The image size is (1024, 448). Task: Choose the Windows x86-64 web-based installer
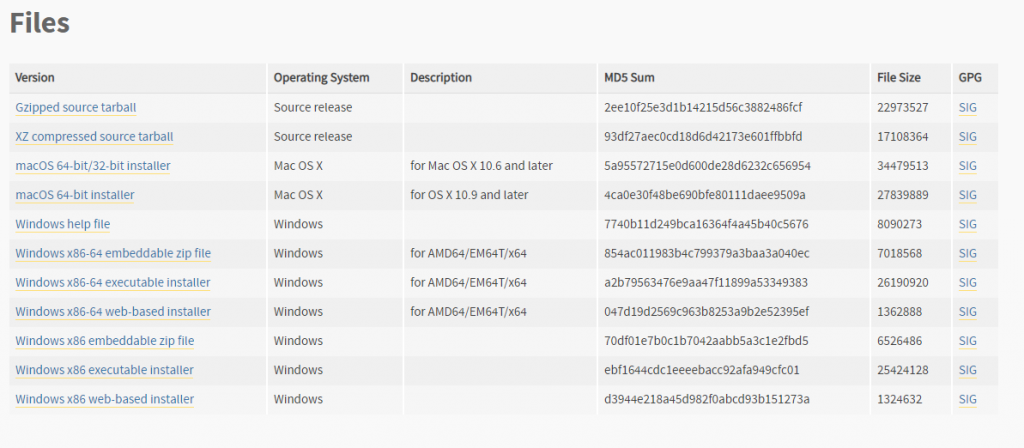click(113, 312)
